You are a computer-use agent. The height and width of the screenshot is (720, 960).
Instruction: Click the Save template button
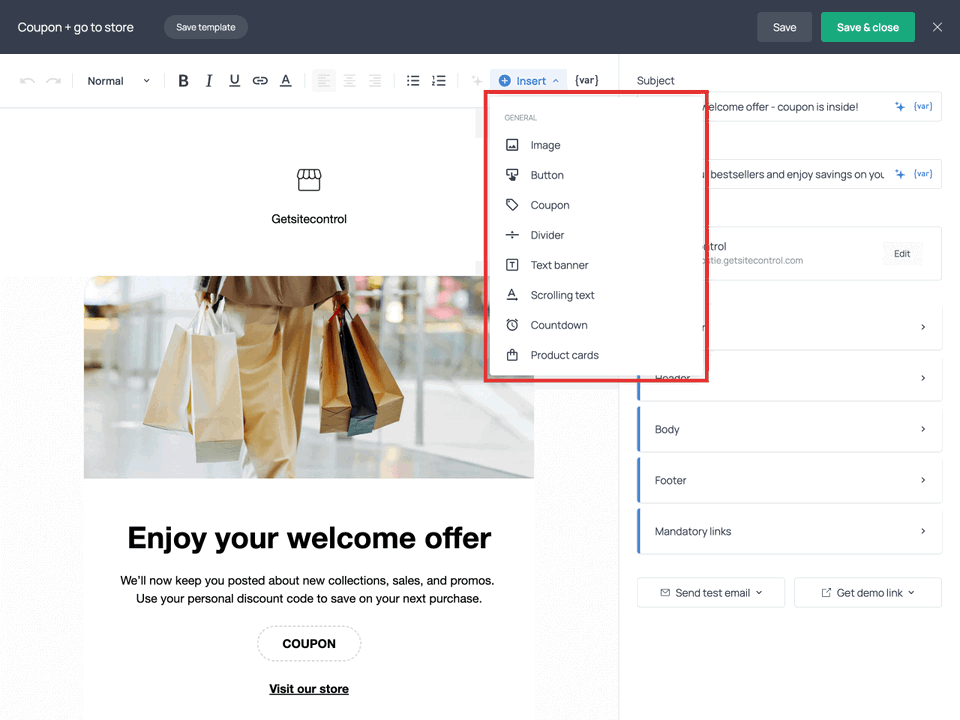click(205, 27)
